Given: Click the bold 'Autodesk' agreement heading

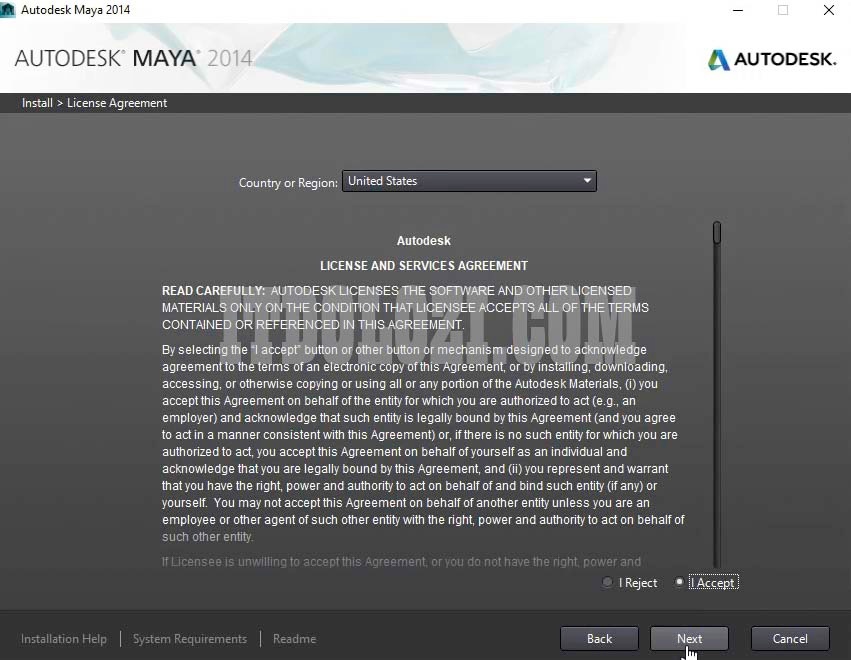Looking at the screenshot, I should tap(424, 240).
